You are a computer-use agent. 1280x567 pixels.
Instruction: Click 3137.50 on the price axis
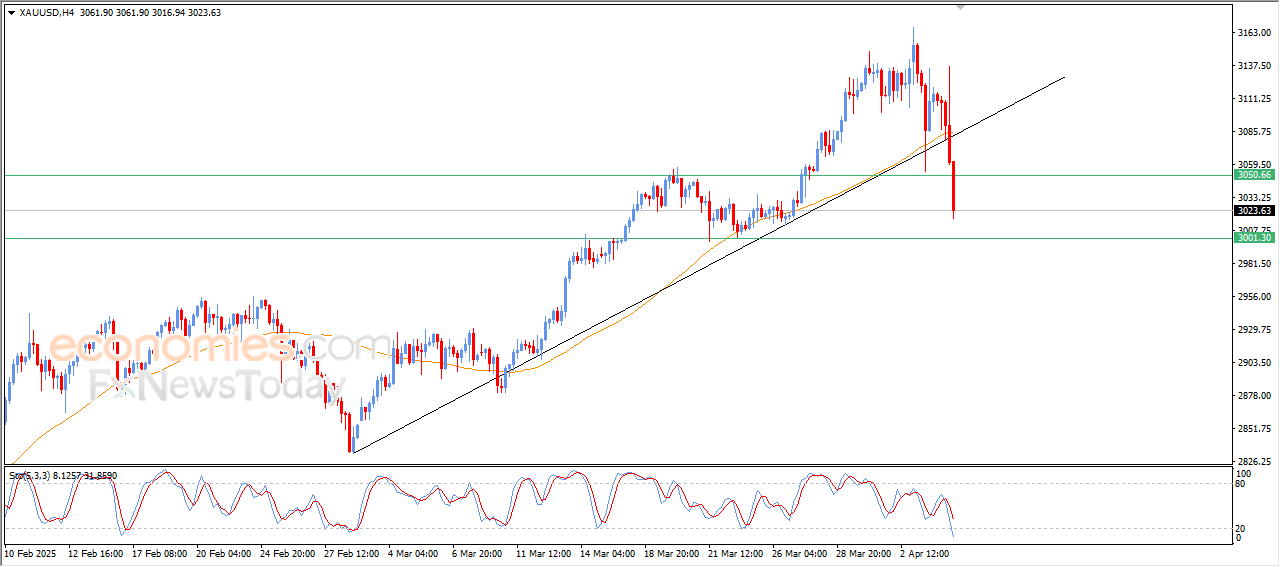(x=1253, y=66)
